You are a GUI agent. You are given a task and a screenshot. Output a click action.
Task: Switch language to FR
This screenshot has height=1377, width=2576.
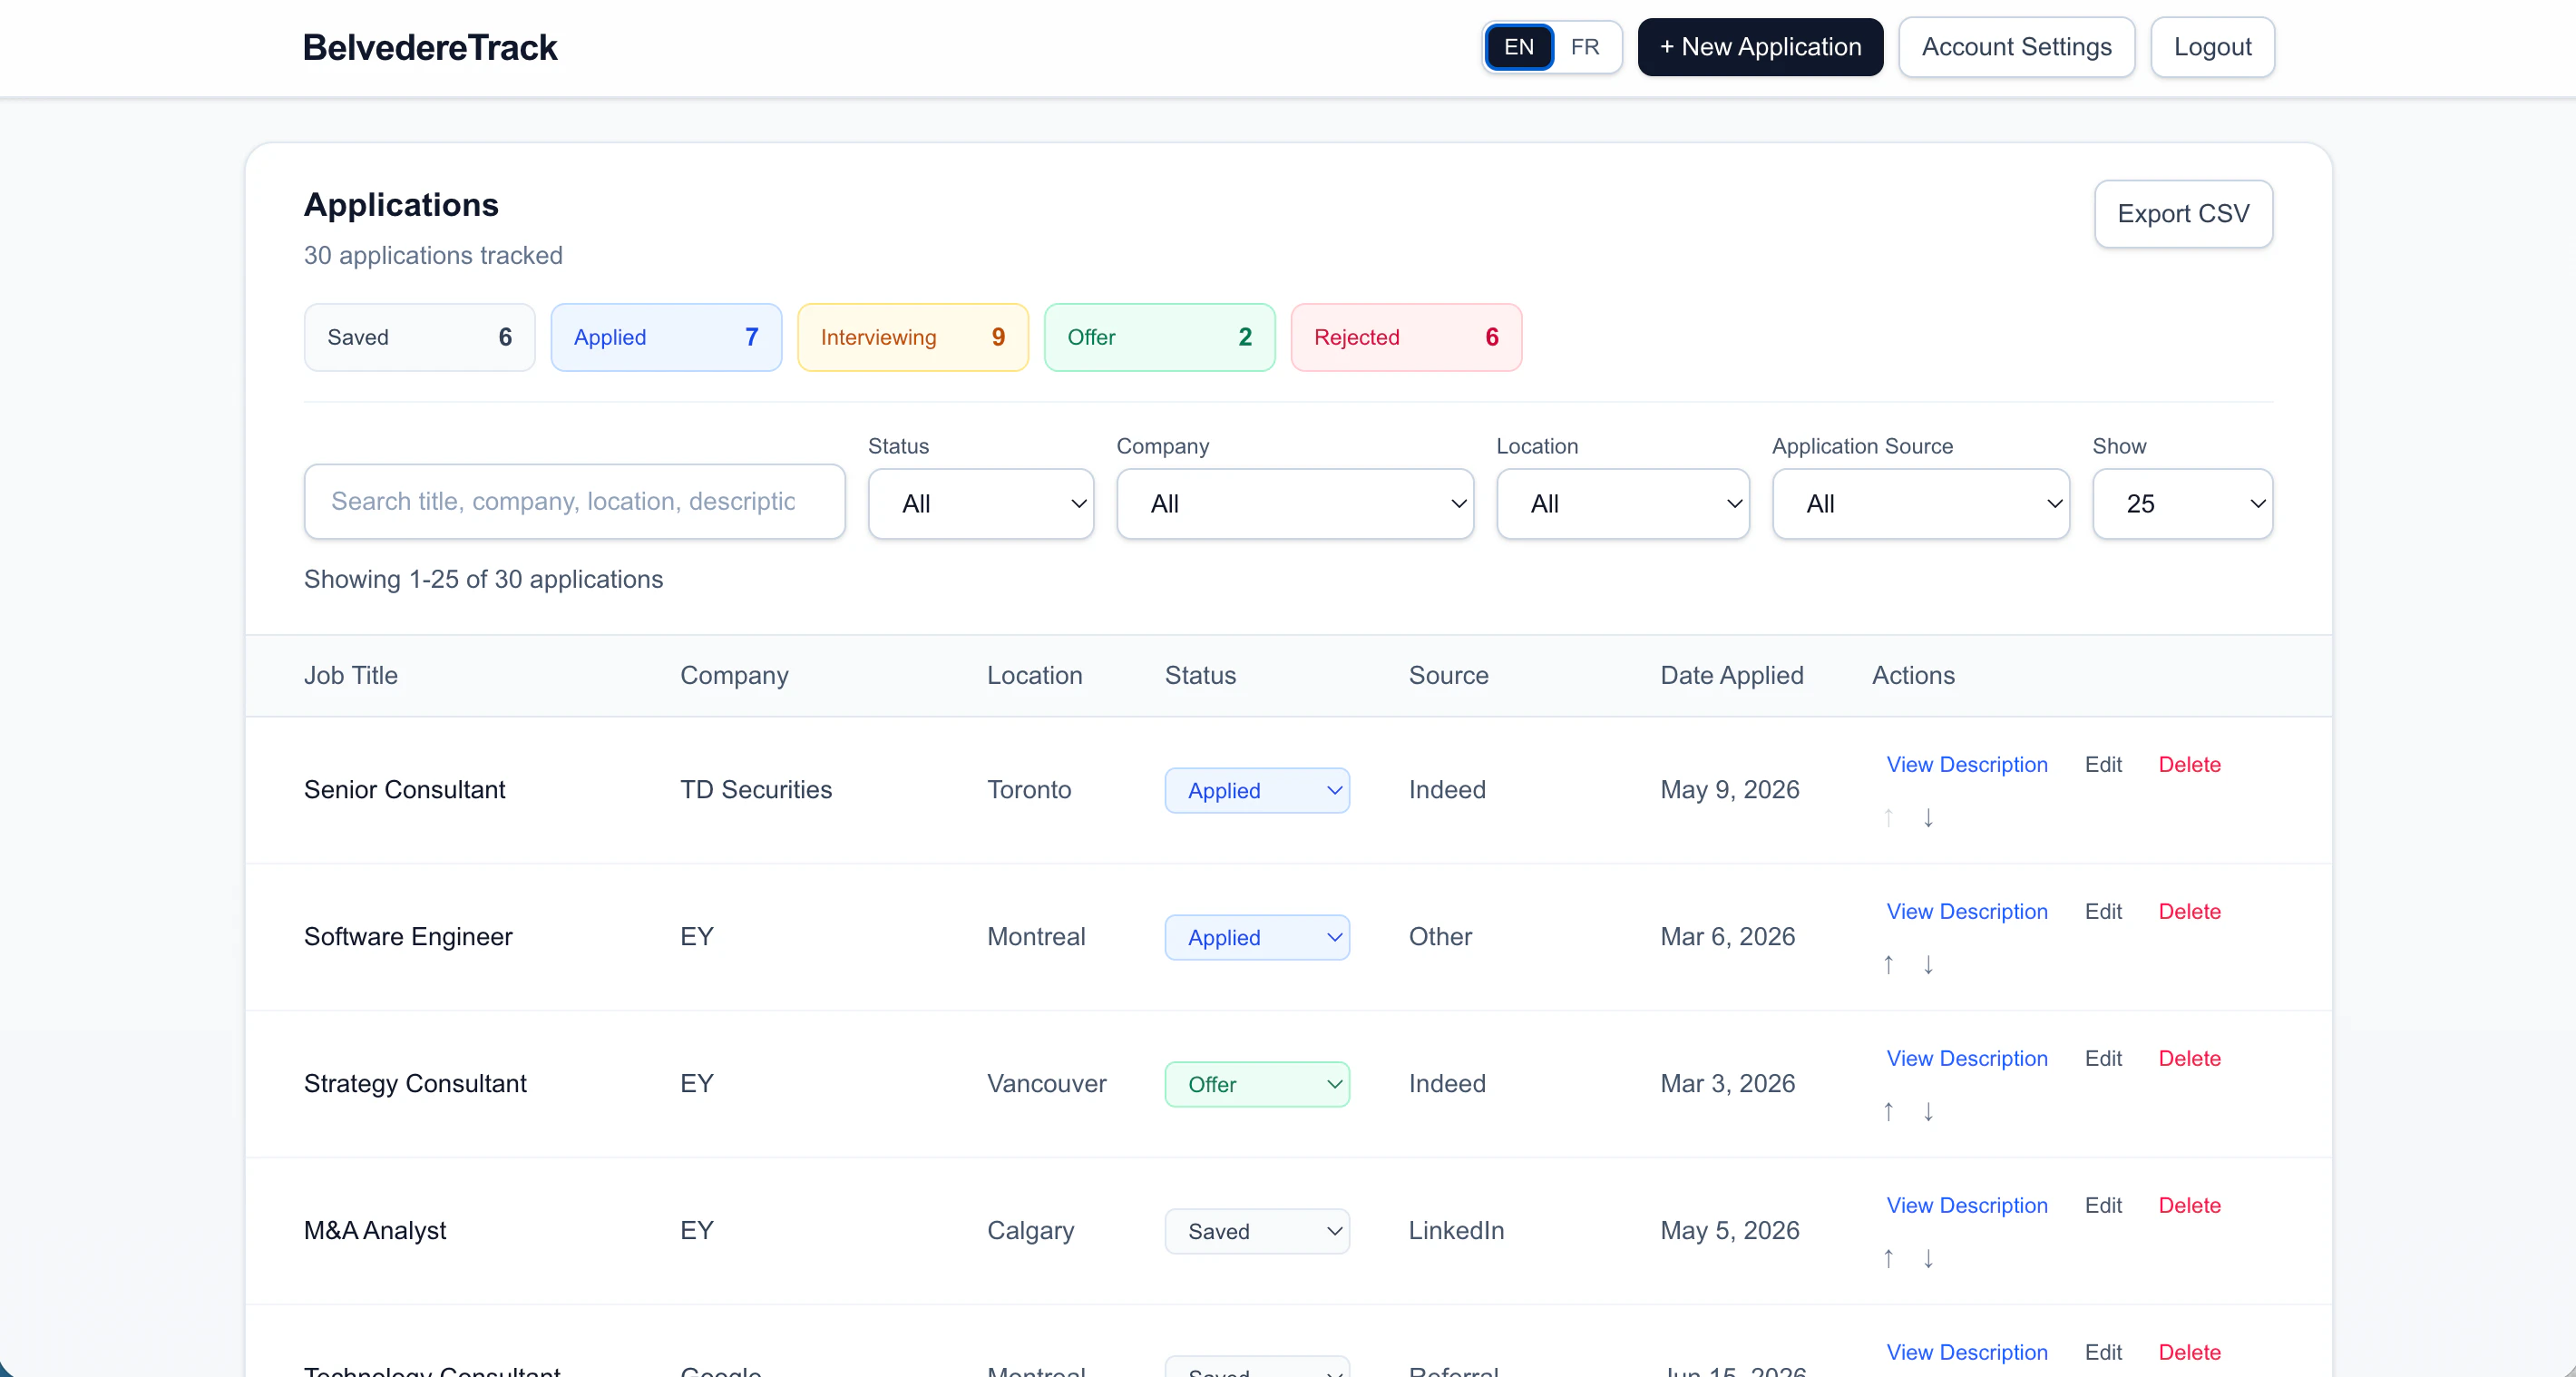point(1585,47)
